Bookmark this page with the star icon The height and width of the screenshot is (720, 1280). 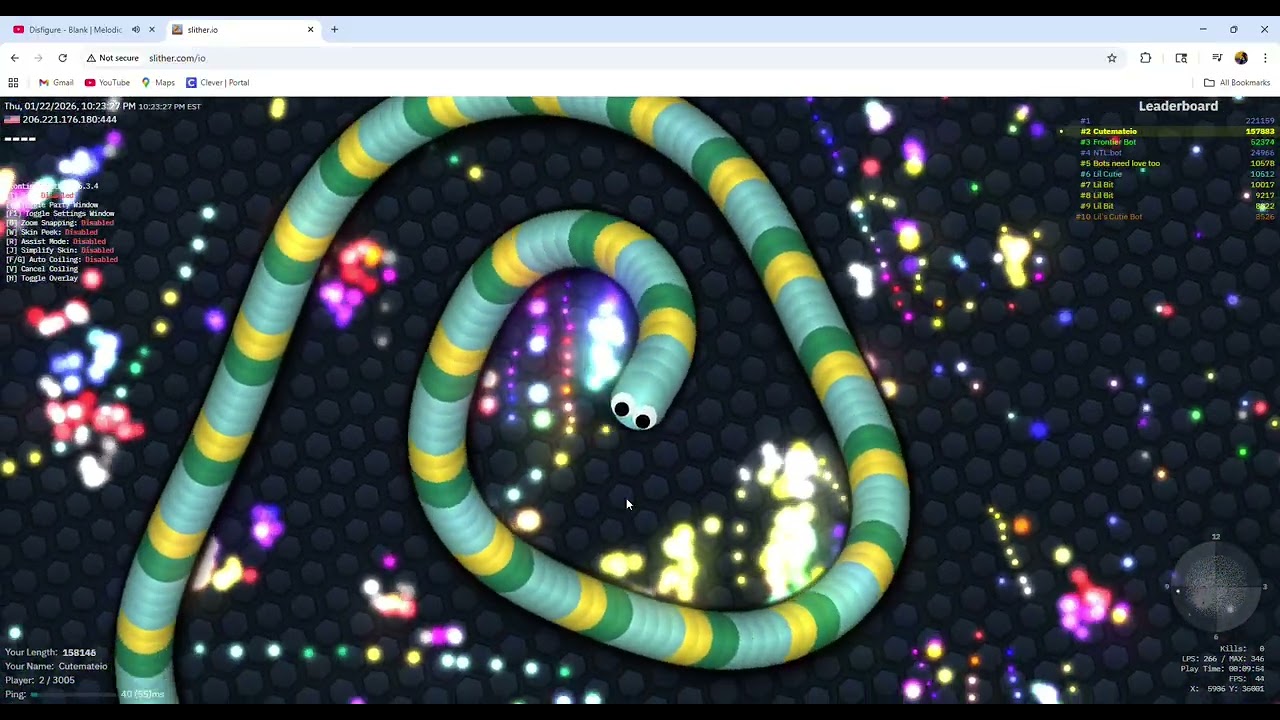(x=1111, y=58)
